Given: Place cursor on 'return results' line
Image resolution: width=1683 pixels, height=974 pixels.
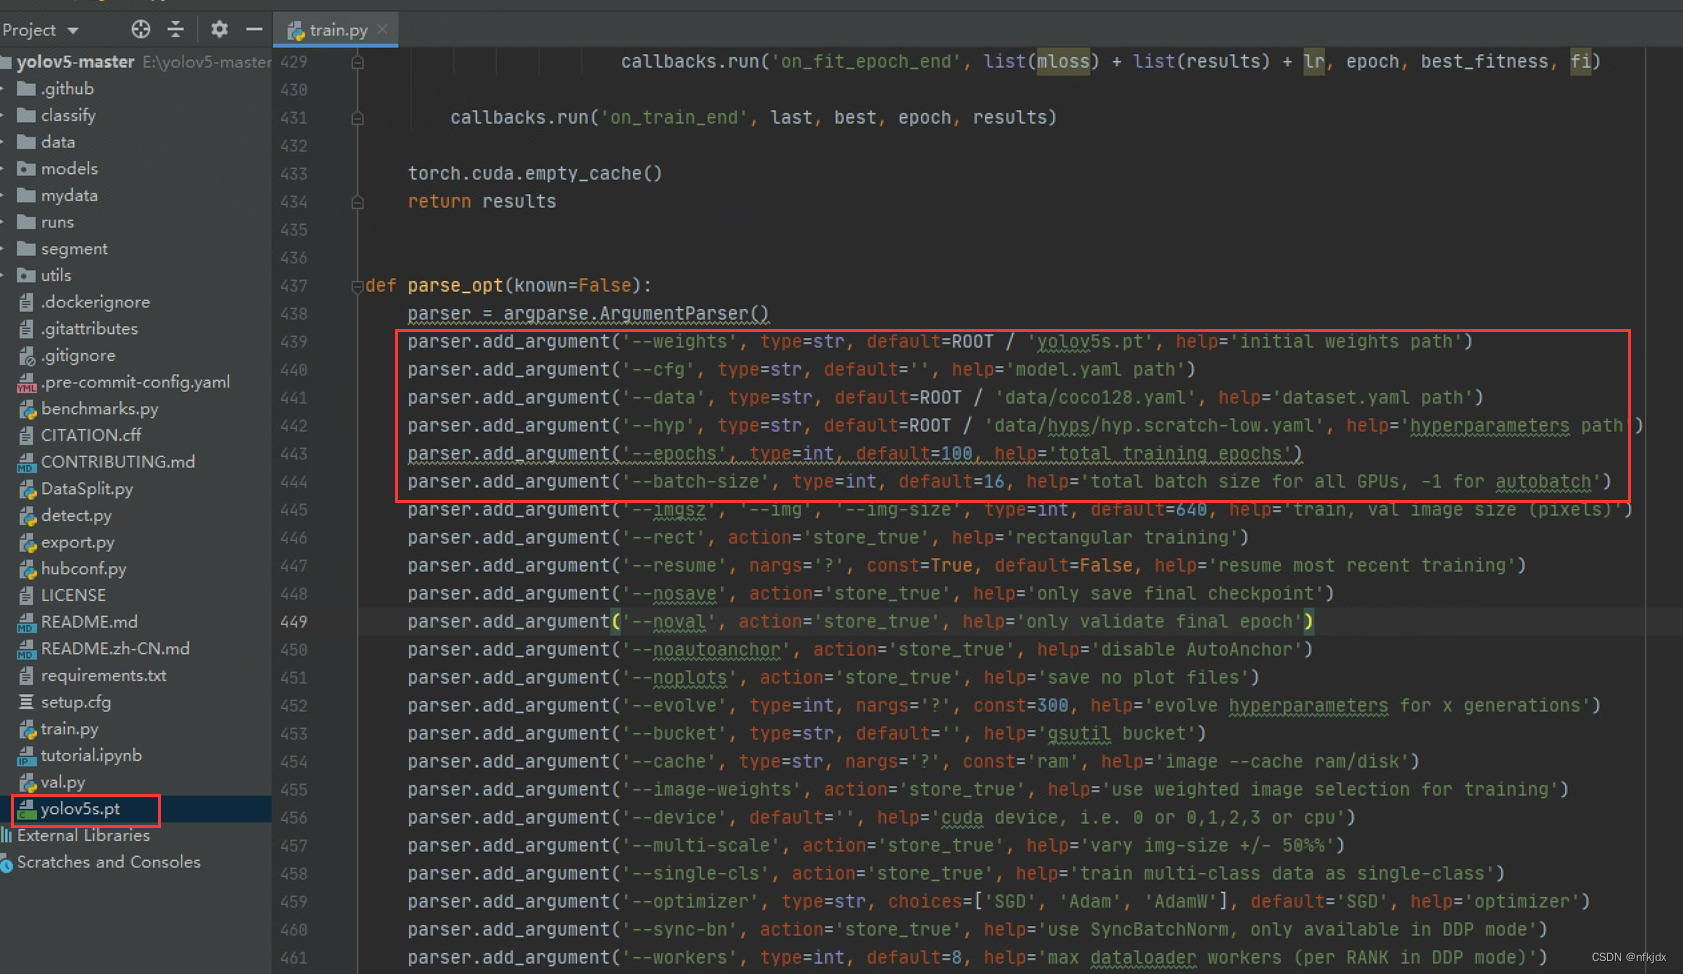Looking at the screenshot, I should [482, 202].
